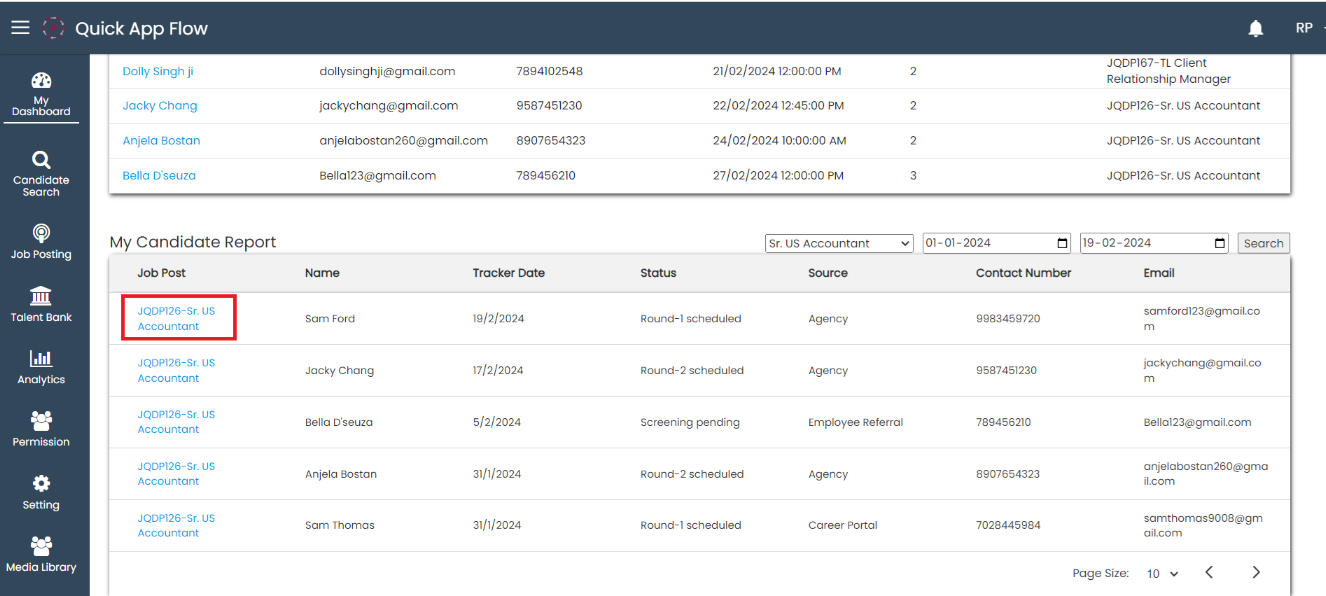Open calendar picker for 01-01-2024 date

tap(1062, 243)
